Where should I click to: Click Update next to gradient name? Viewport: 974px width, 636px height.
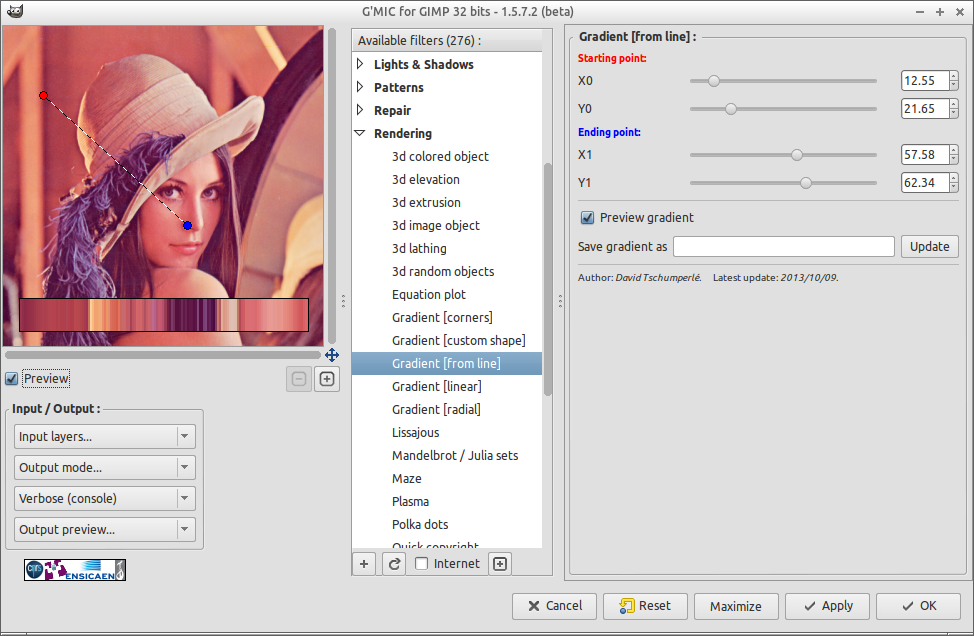pos(930,247)
